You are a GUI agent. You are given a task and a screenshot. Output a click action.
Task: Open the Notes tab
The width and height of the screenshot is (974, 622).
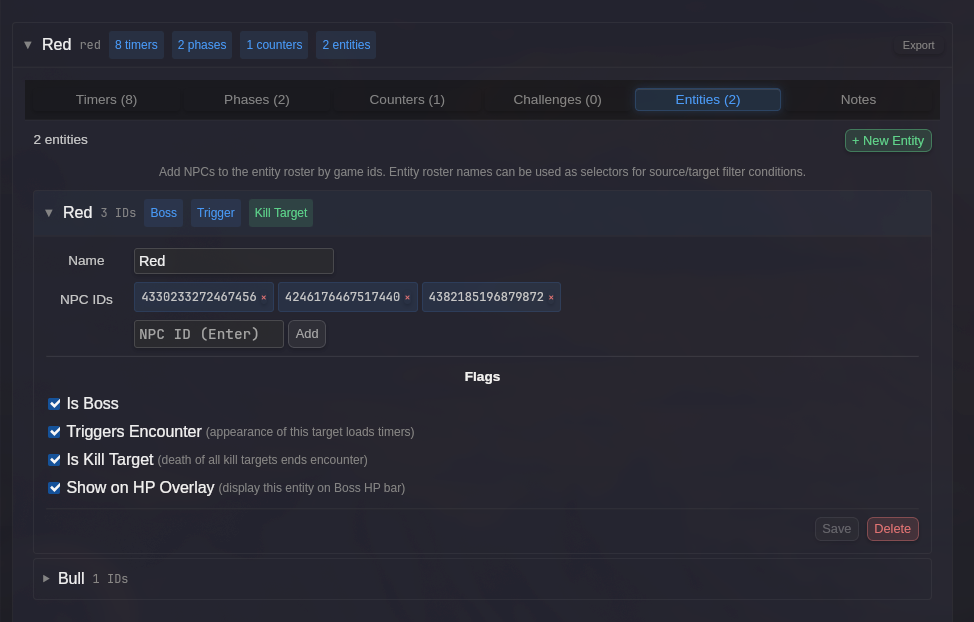coord(858,100)
